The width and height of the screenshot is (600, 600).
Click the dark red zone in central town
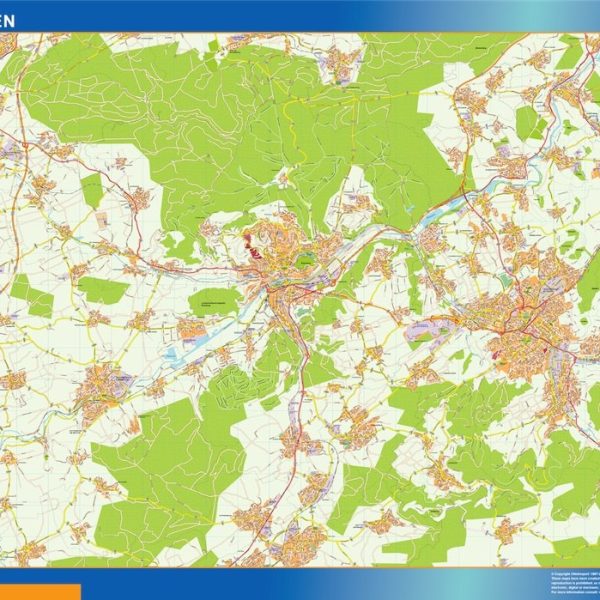click(x=252, y=247)
